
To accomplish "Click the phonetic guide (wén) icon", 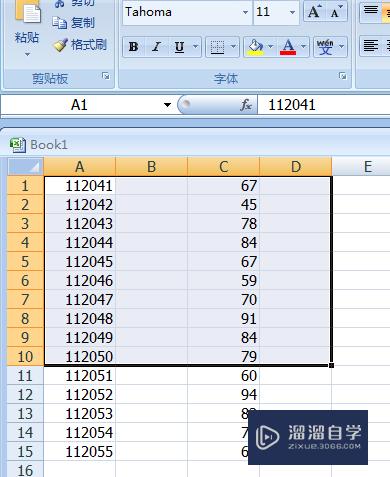I will pos(325,47).
